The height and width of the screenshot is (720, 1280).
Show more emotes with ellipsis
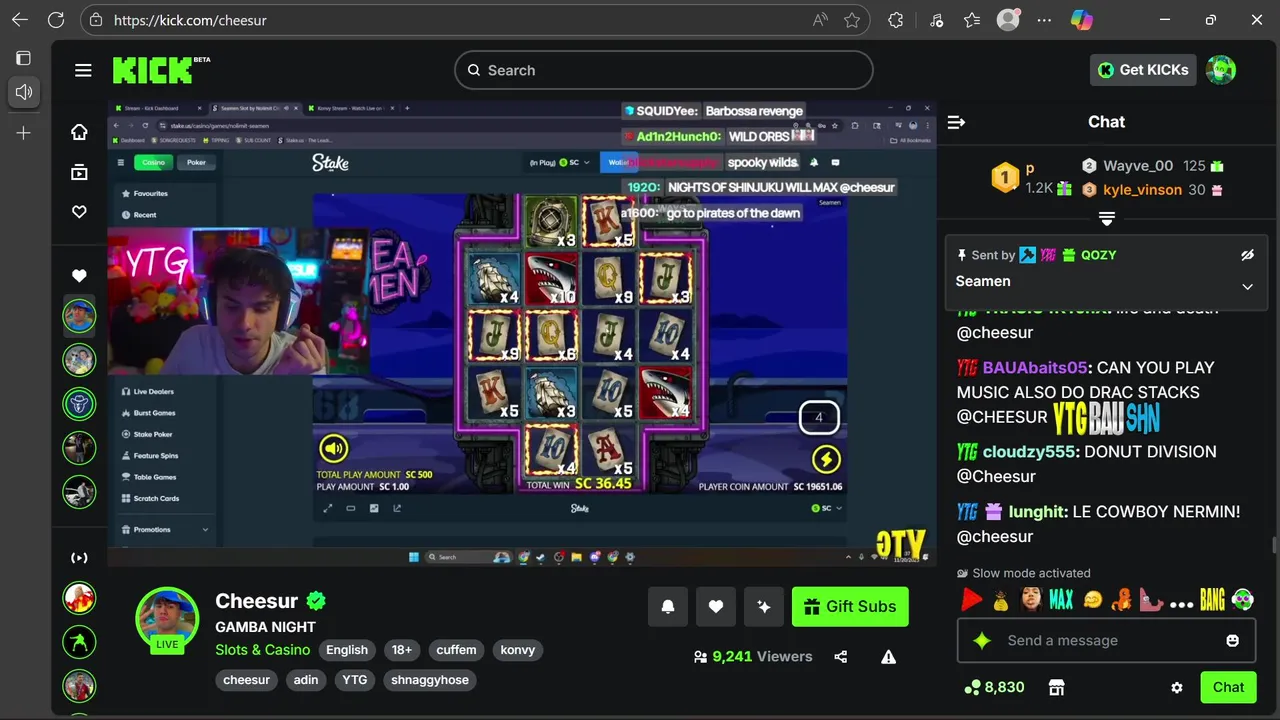(x=1181, y=603)
